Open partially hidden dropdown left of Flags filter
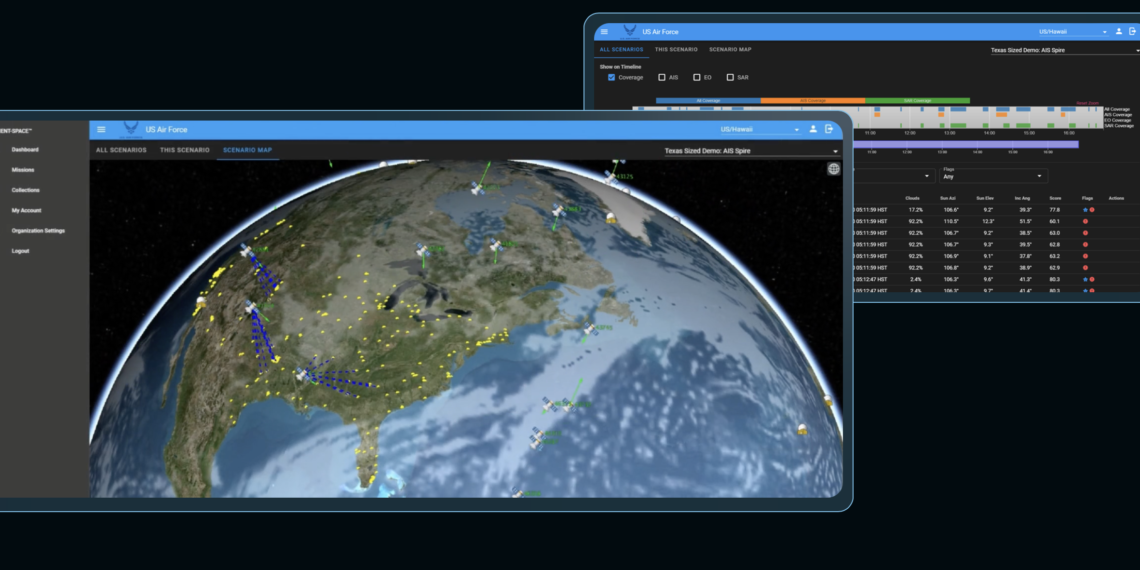1140x570 pixels. (894, 176)
